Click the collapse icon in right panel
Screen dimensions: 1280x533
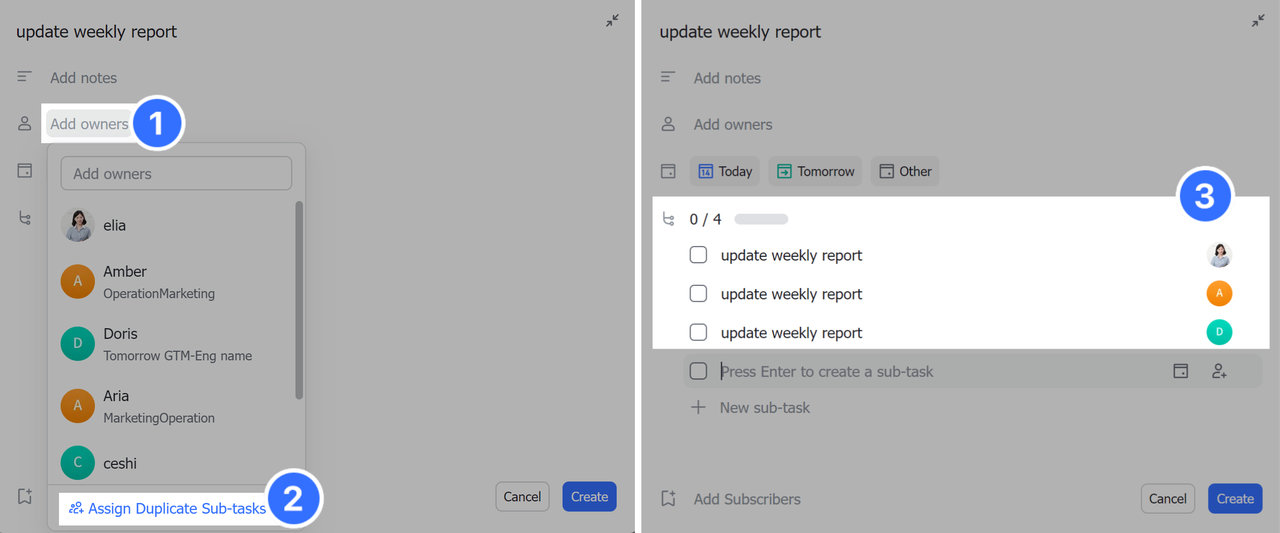point(1258,21)
